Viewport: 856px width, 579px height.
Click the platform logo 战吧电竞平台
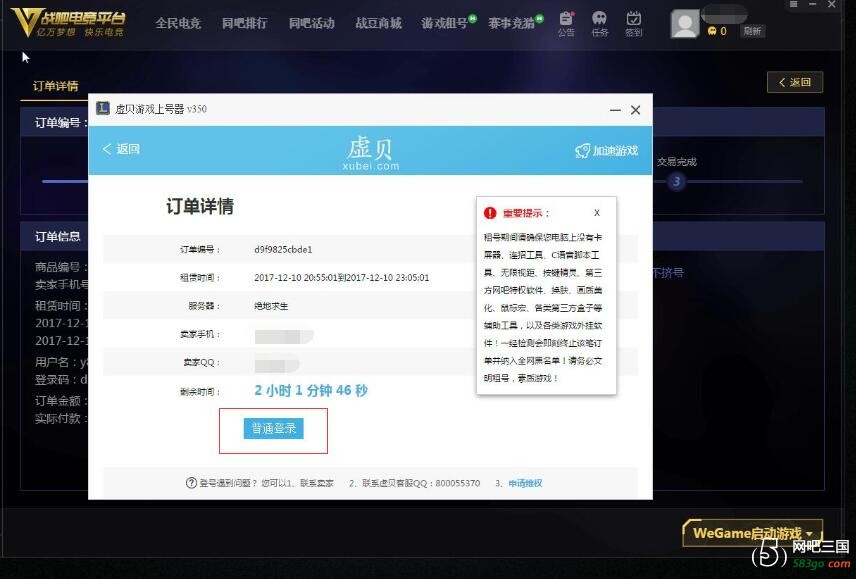[68, 23]
